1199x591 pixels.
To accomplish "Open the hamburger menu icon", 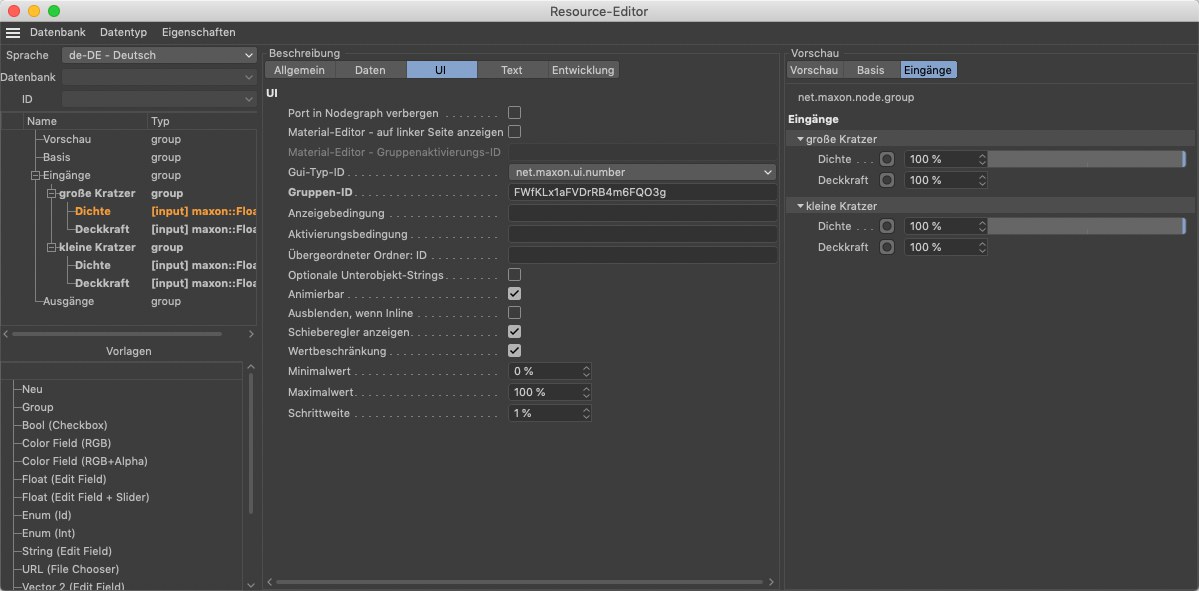I will click(x=13, y=33).
